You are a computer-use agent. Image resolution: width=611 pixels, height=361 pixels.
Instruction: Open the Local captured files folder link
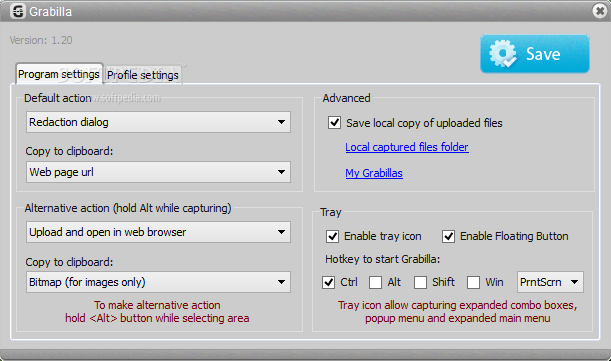coord(407,147)
